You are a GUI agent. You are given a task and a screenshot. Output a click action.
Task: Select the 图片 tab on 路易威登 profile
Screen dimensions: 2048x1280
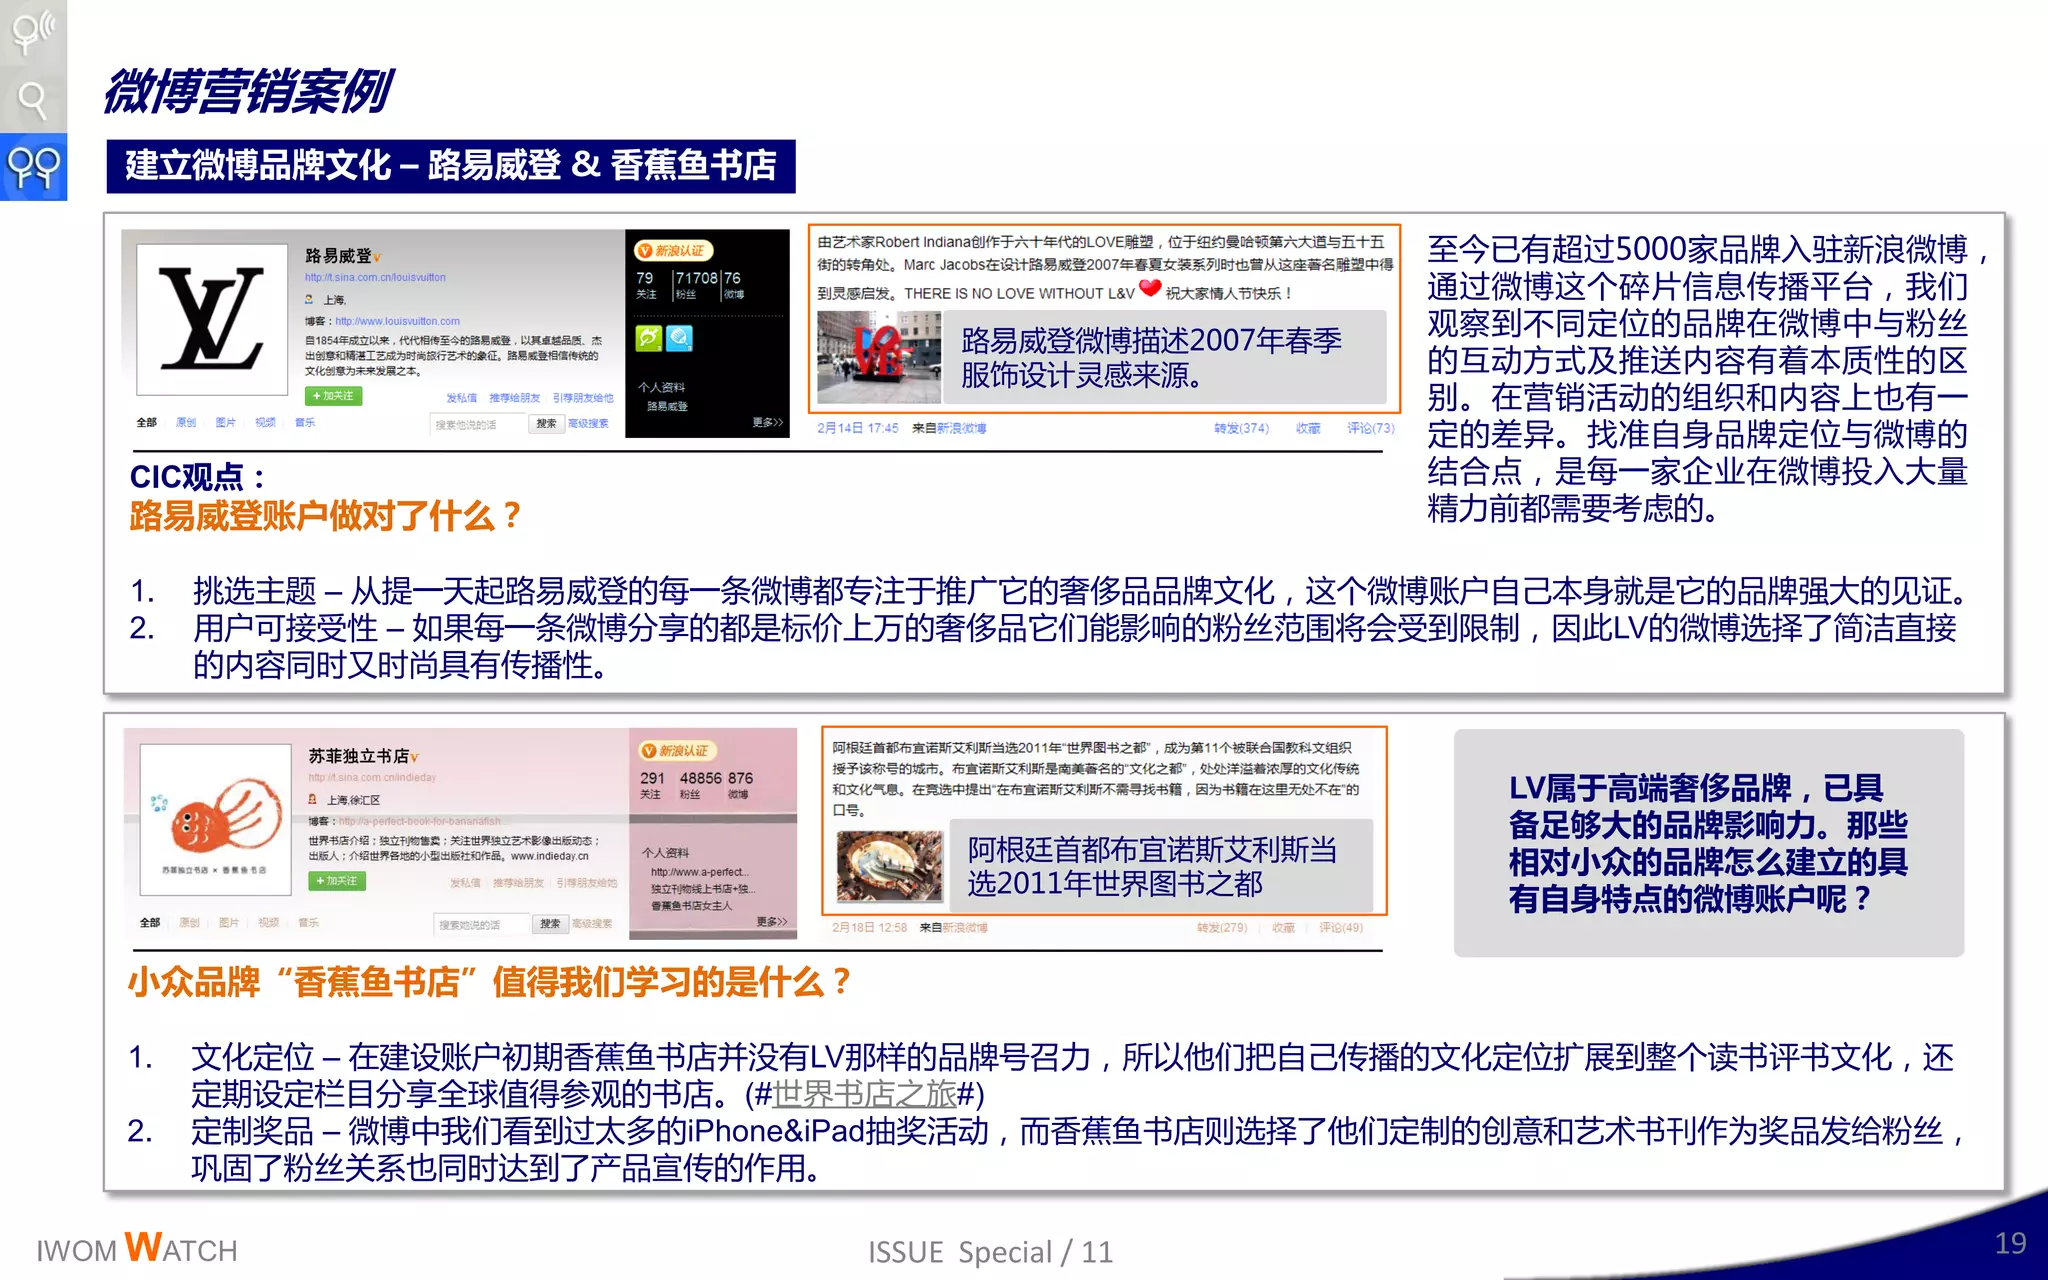(x=226, y=422)
